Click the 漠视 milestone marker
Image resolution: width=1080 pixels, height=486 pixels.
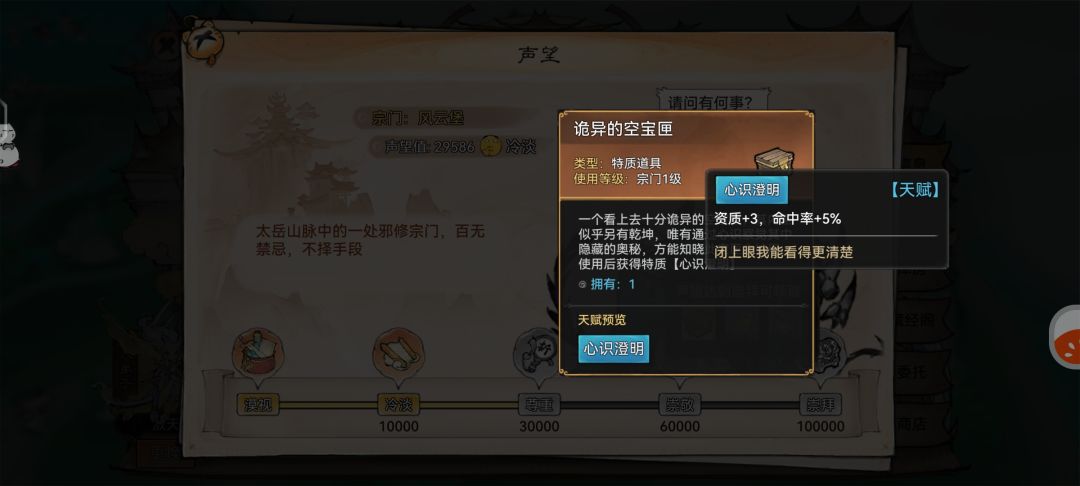(257, 405)
